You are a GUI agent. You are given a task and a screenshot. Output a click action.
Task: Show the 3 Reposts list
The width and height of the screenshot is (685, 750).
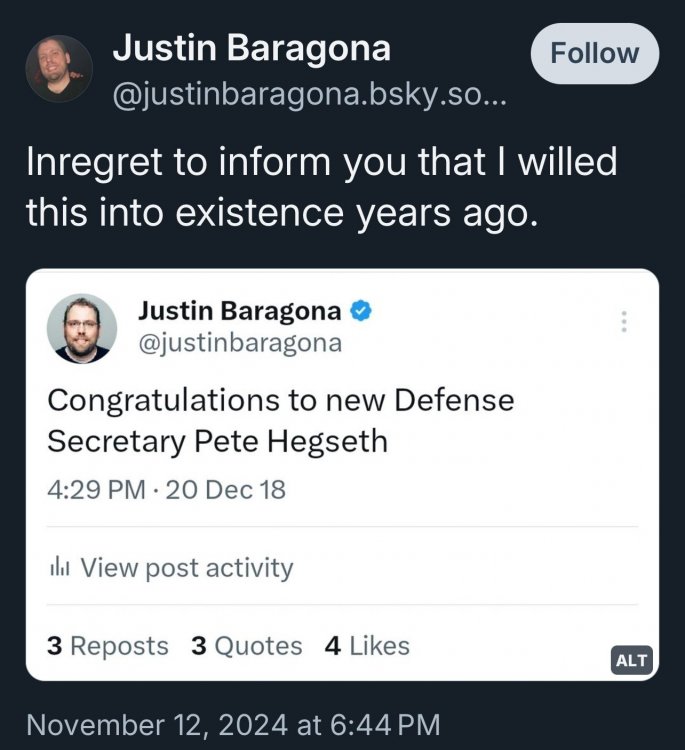click(x=108, y=646)
